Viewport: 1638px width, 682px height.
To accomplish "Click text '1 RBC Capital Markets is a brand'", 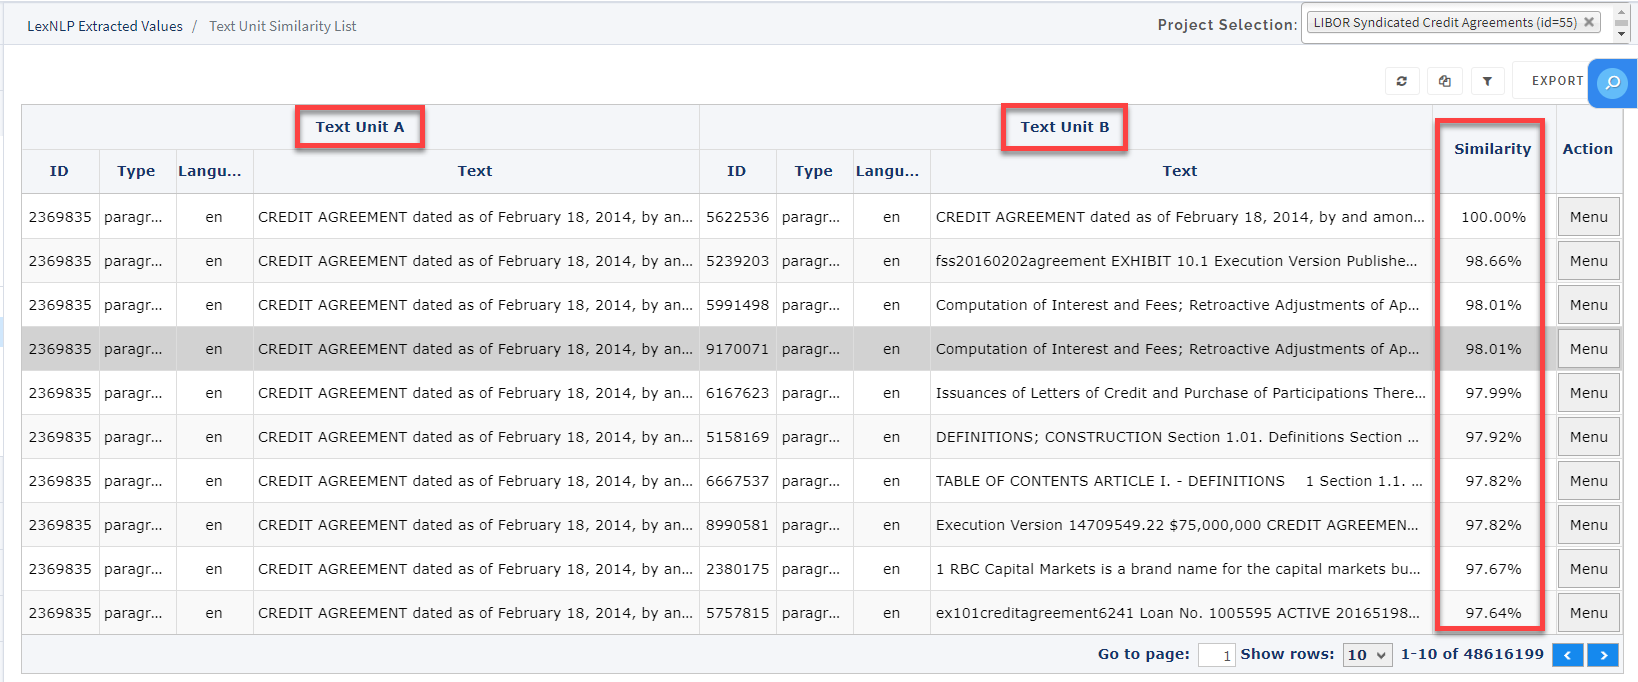I will pos(1178,569).
